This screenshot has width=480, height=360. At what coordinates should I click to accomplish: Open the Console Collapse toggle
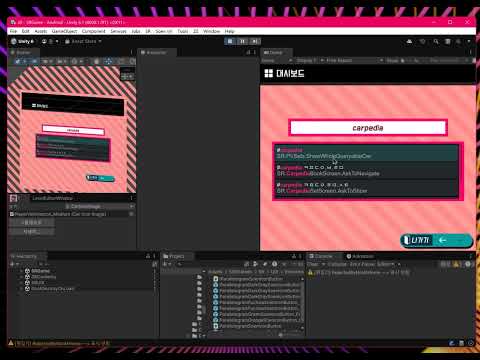[x=337, y=264]
